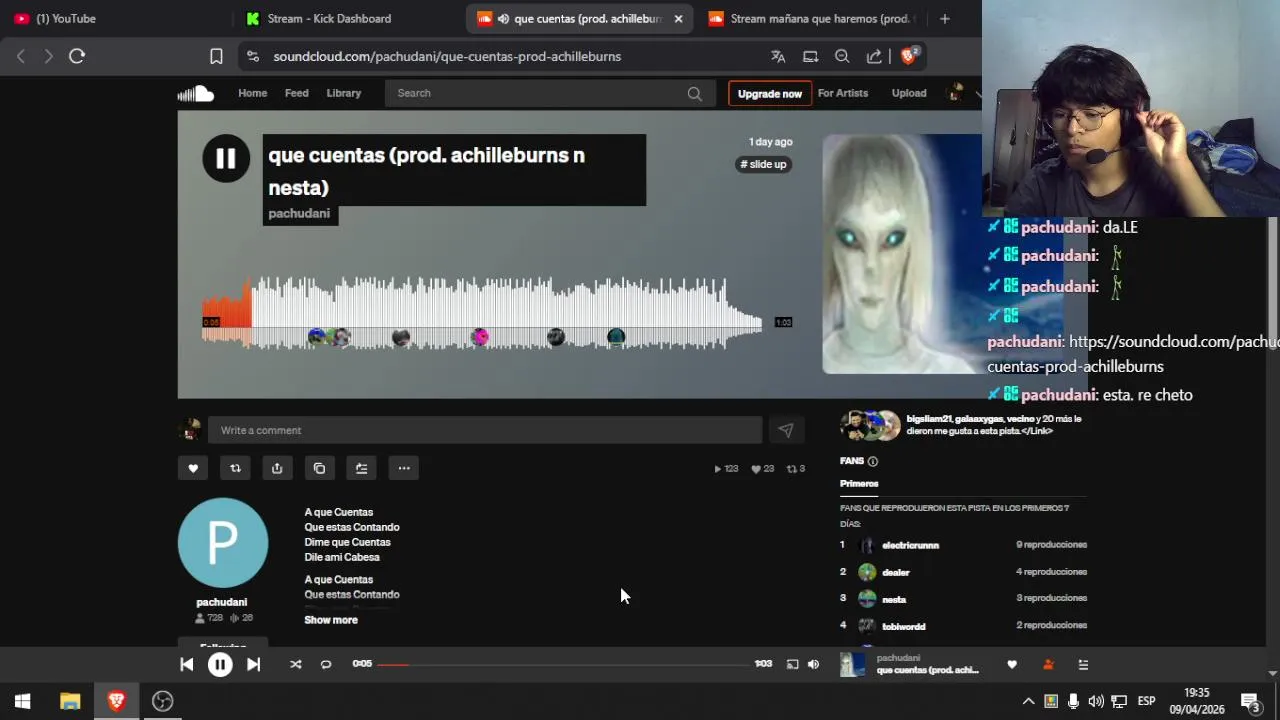Screen dimensions: 1280x720
Task: Skip to previous track in player bar
Action: [187, 664]
